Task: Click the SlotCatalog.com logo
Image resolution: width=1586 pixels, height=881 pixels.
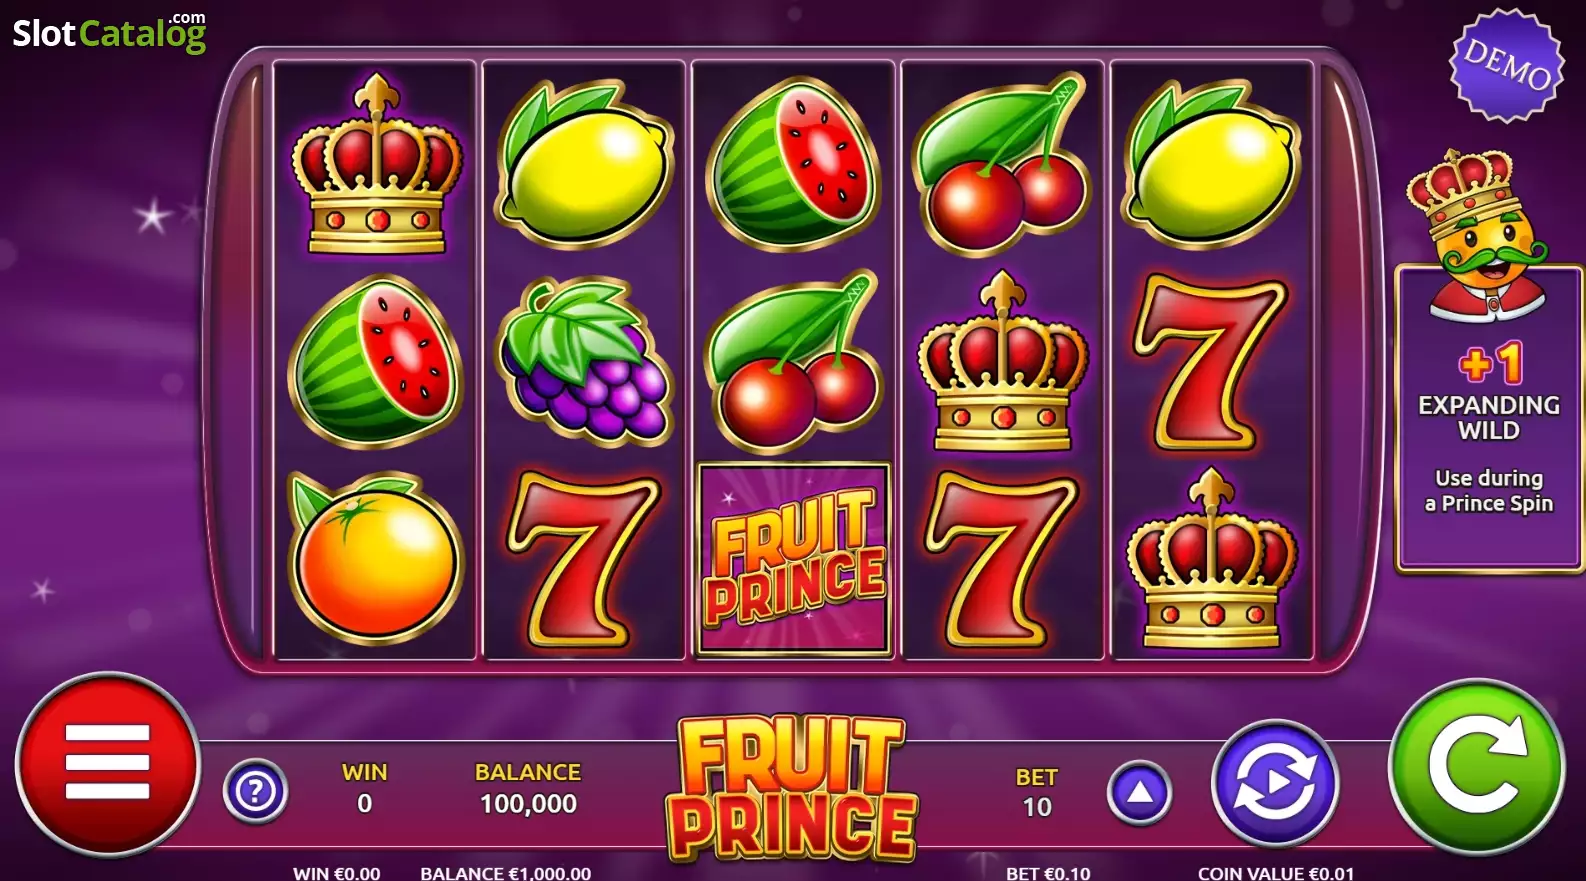Action: click(x=109, y=32)
